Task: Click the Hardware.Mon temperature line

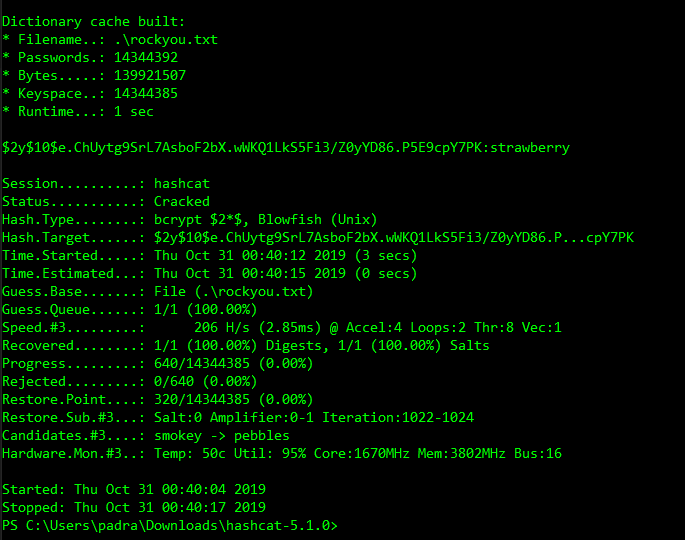Action: pos(282,453)
